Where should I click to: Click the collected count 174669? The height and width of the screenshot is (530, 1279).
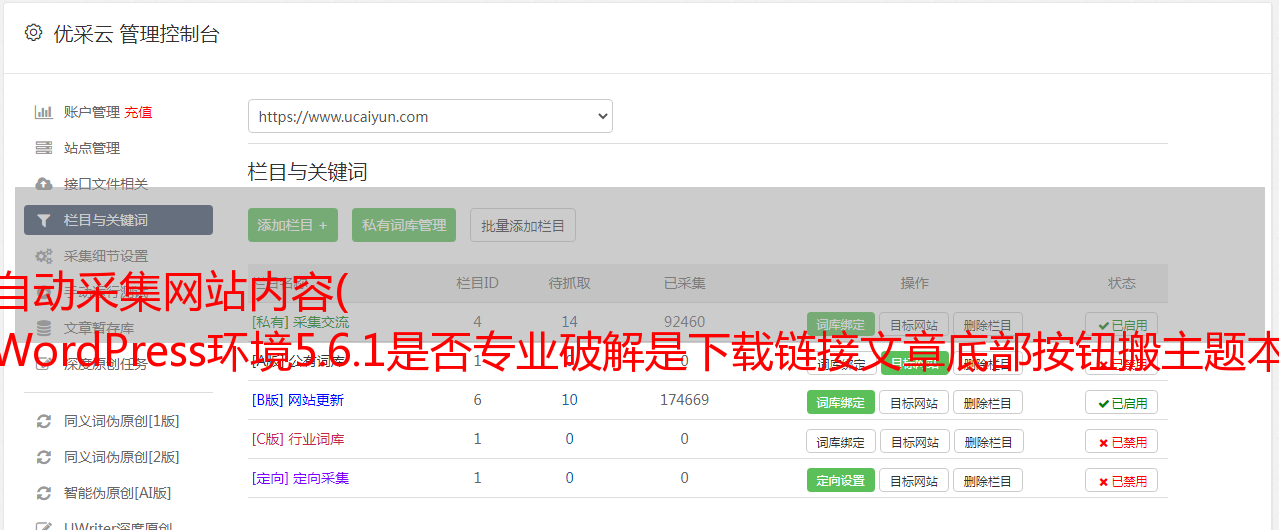click(x=684, y=400)
